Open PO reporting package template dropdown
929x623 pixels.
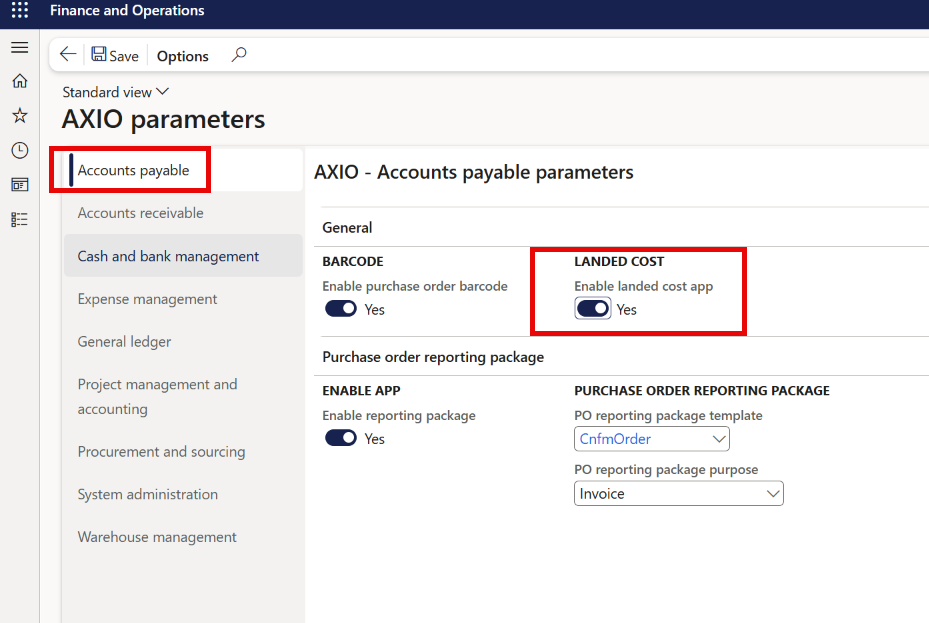(x=719, y=439)
